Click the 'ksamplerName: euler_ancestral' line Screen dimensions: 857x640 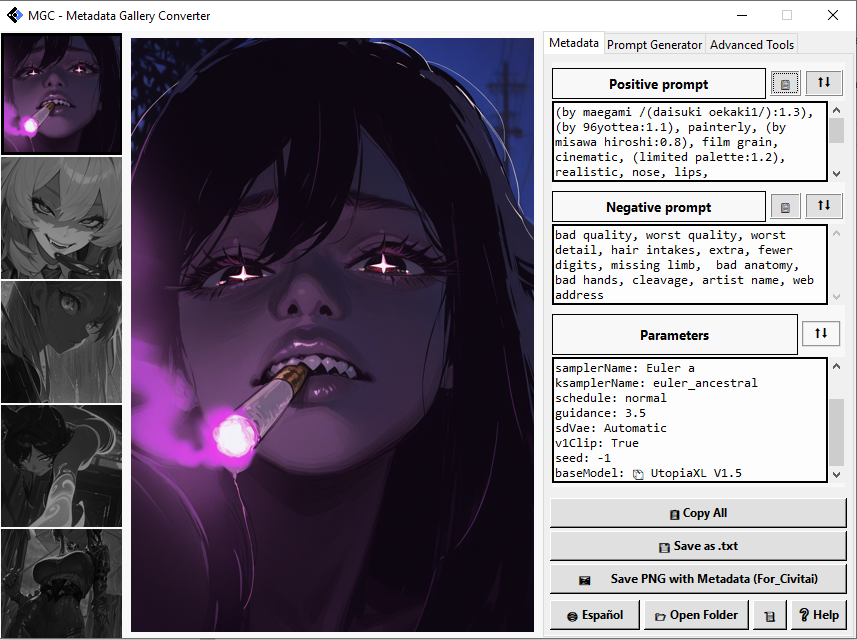656,383
